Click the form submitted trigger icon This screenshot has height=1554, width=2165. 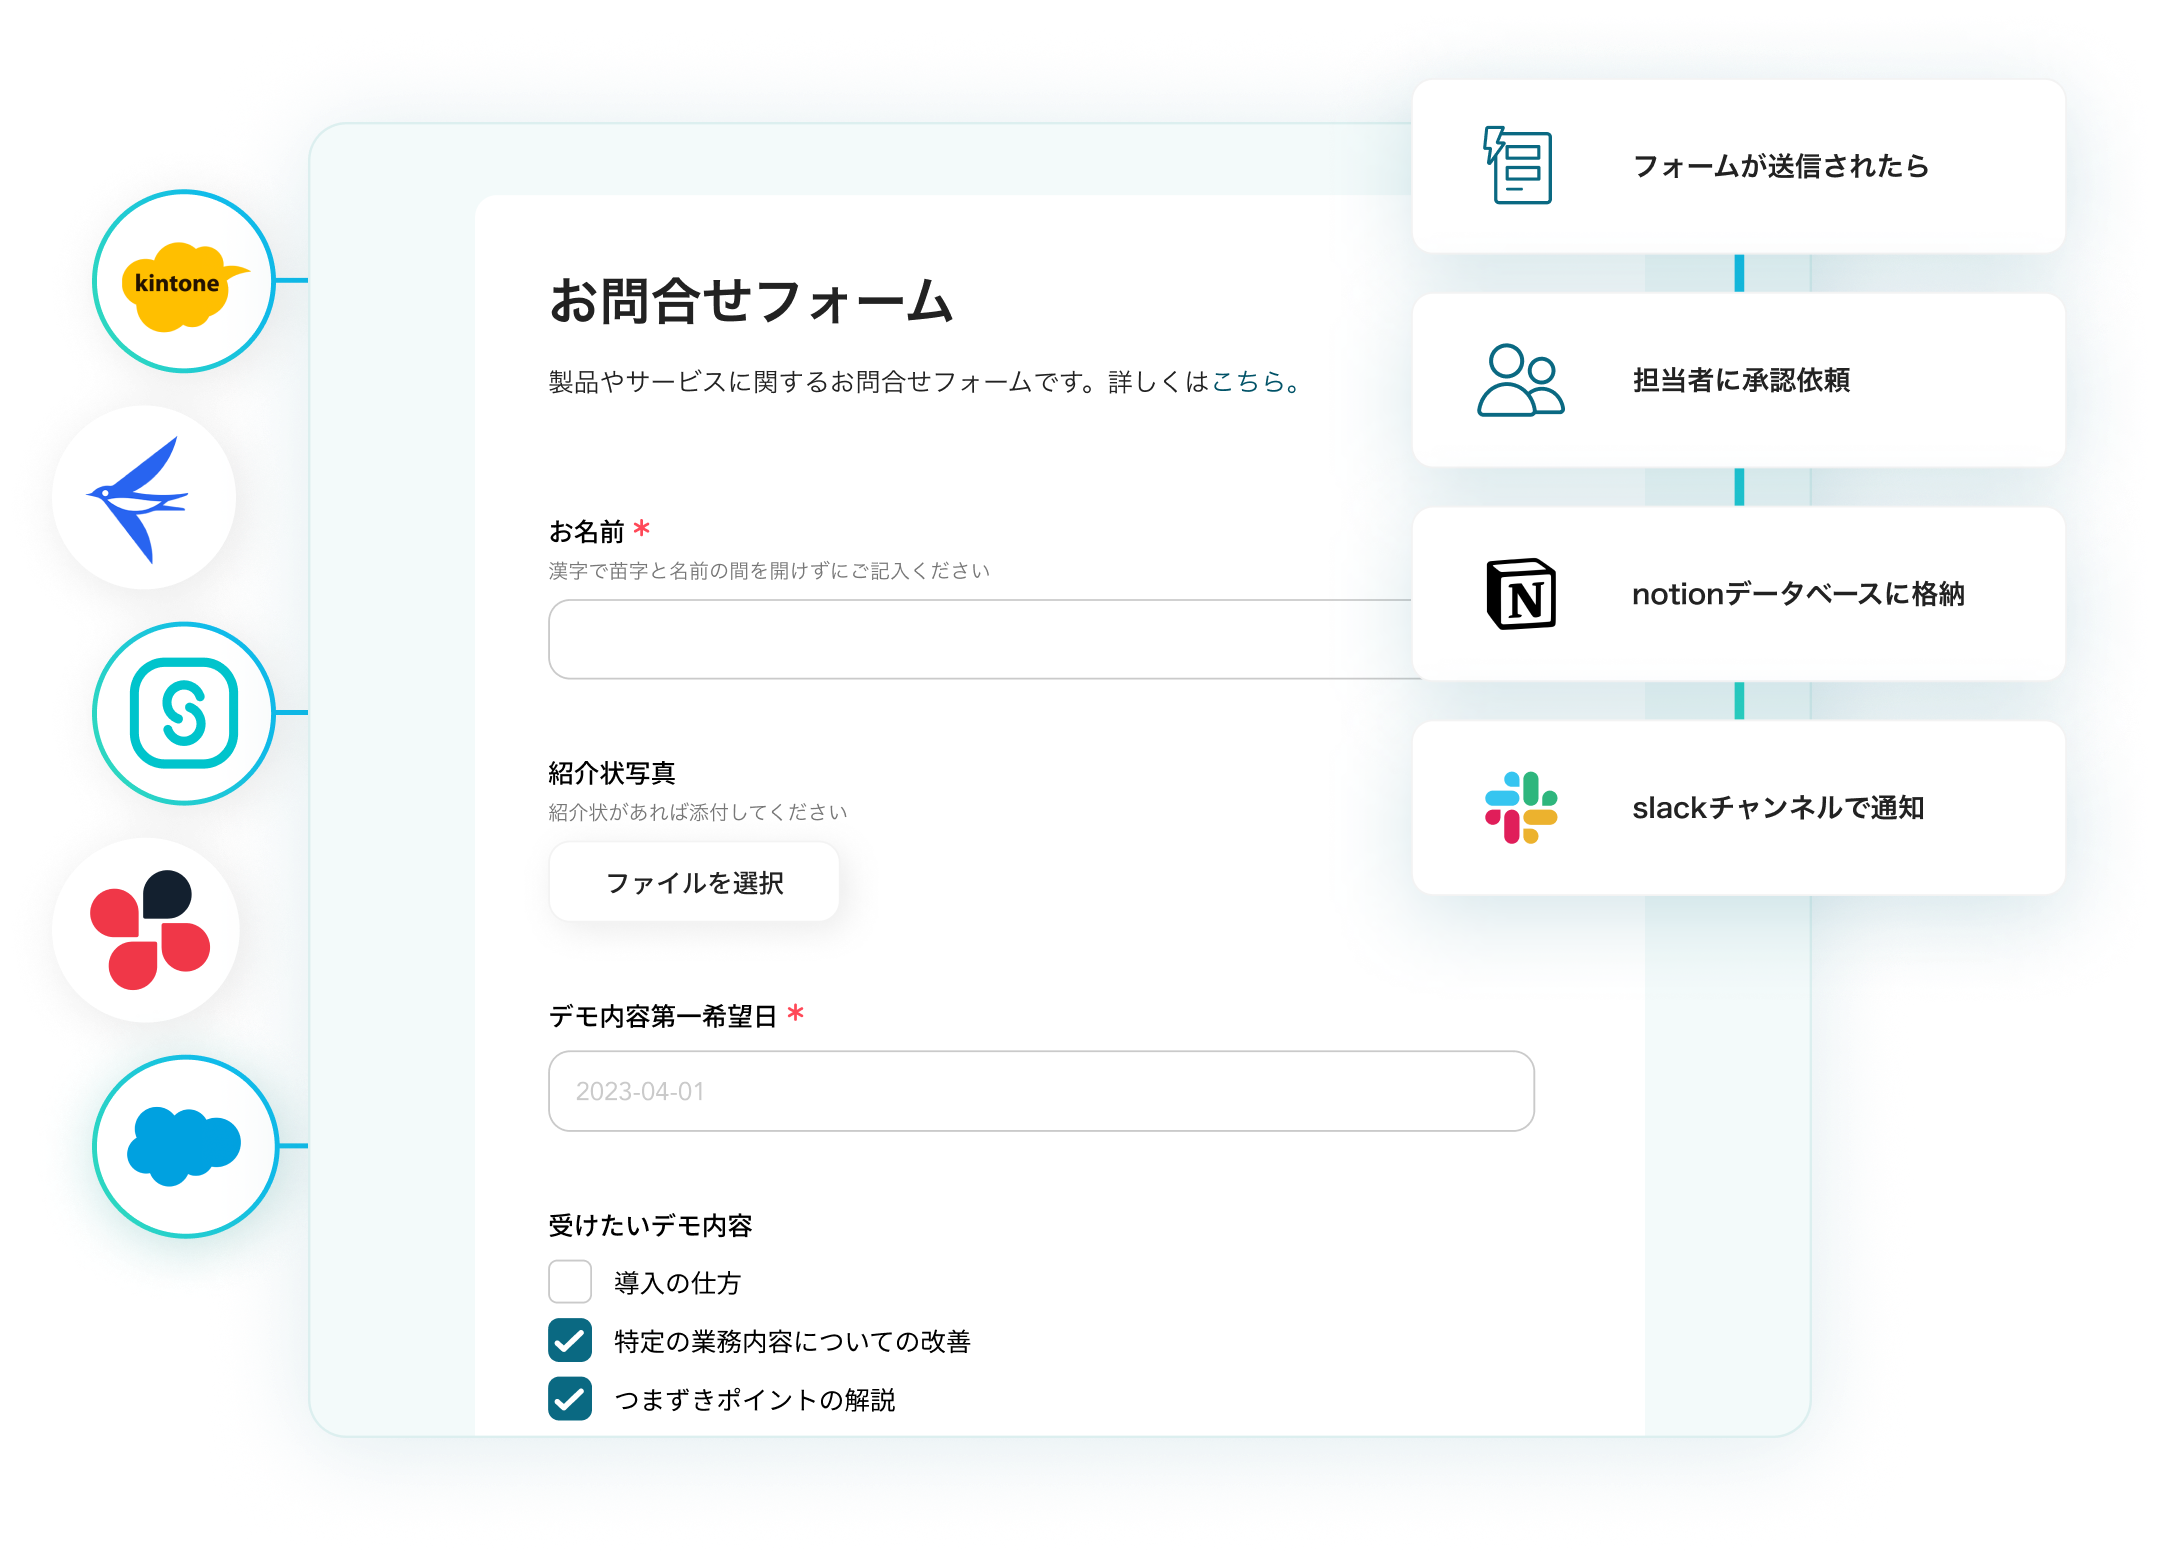click(x=1518, y=167)
